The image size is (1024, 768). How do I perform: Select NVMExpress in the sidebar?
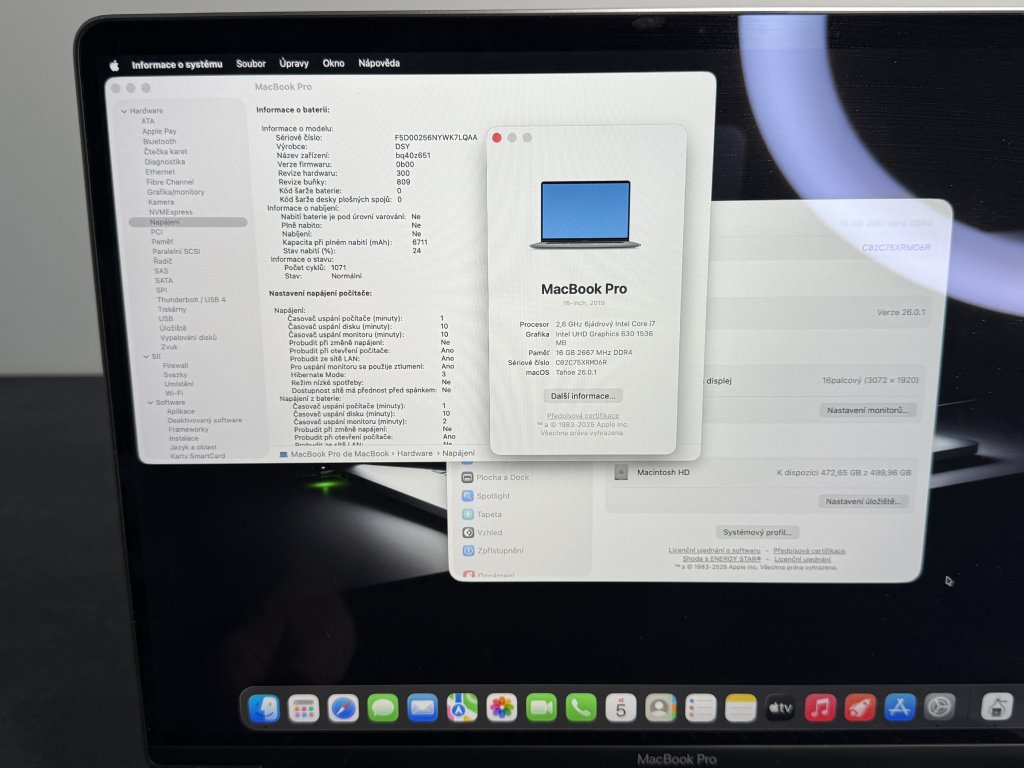[170, 212]
